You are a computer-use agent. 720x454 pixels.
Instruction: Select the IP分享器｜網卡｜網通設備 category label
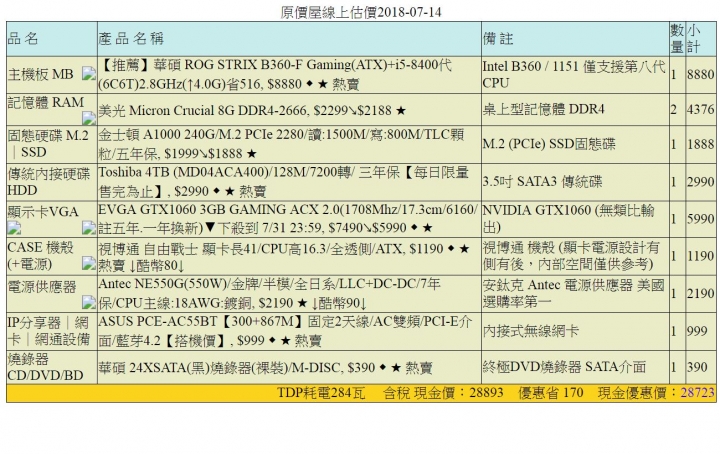(x=49, y=331)
